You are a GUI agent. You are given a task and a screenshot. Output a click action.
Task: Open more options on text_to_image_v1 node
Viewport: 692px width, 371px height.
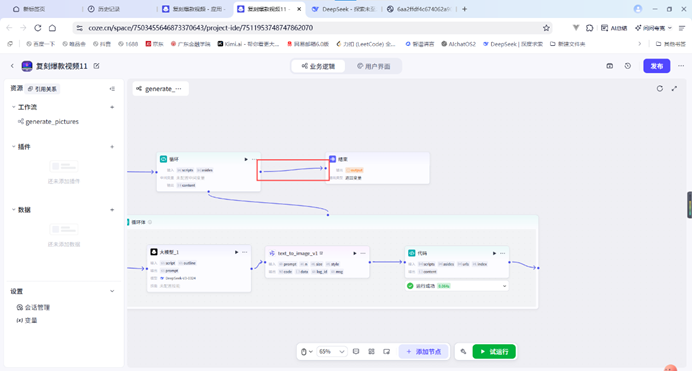[x=363, y=253]
